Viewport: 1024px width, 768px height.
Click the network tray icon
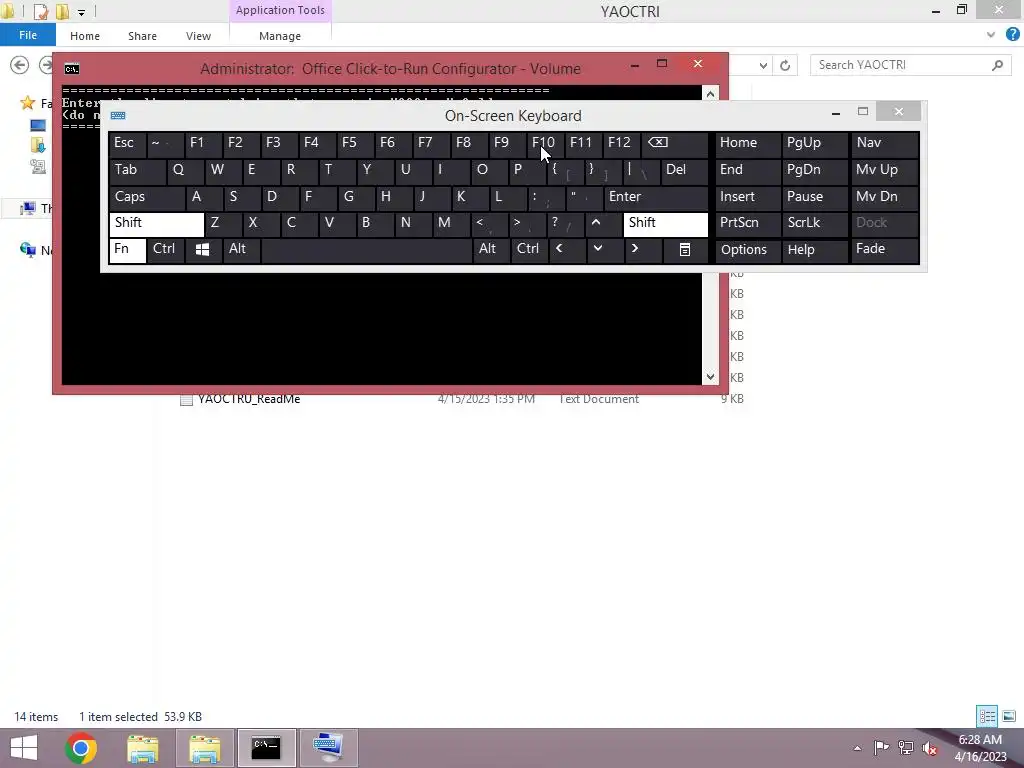click(x=906, y=748)
